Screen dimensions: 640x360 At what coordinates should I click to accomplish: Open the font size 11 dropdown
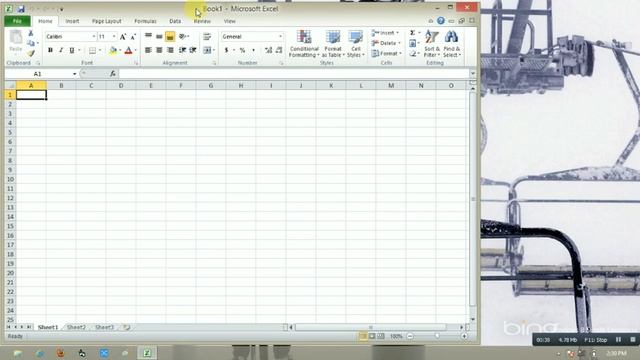tap(114, 37)
